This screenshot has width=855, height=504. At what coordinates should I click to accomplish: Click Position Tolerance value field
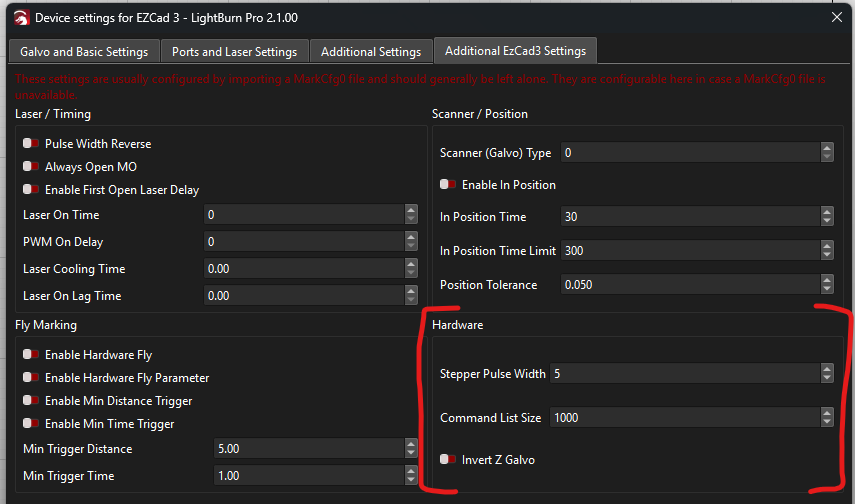click(x=690, y=284)
